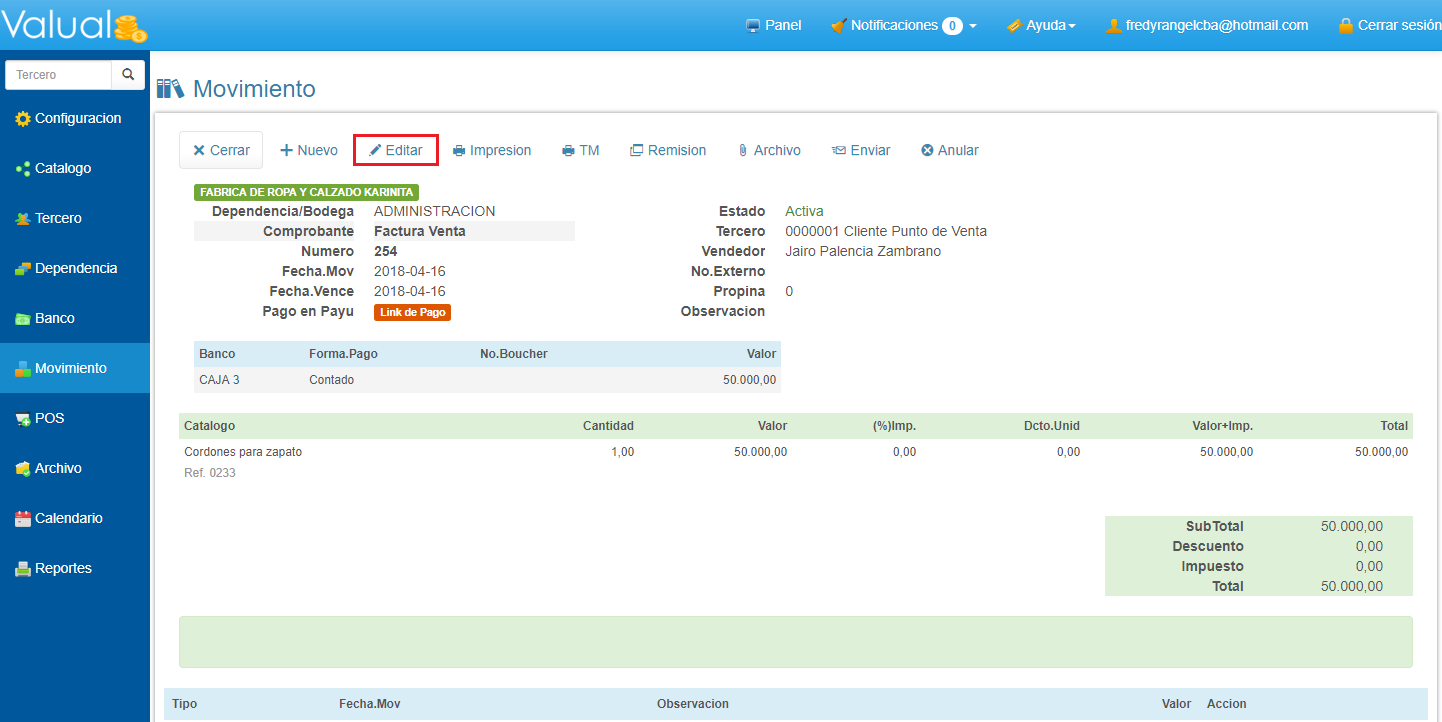This screenshot has height=722, width=1442.
Task: Open the Reportes section
Action: (63, 568)
